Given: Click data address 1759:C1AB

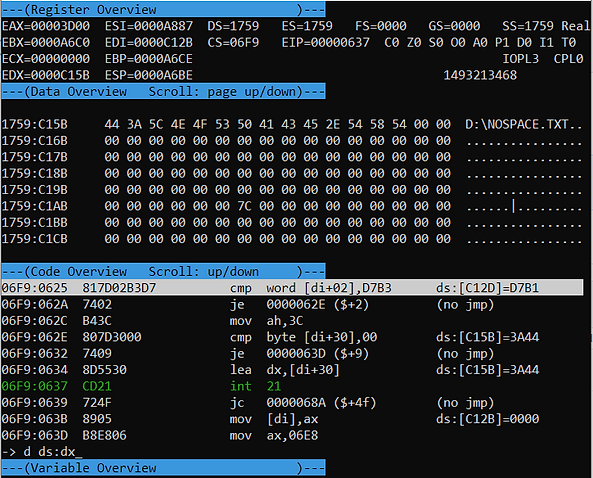Looking at the screenshot, I should click(x=34, y=206).
